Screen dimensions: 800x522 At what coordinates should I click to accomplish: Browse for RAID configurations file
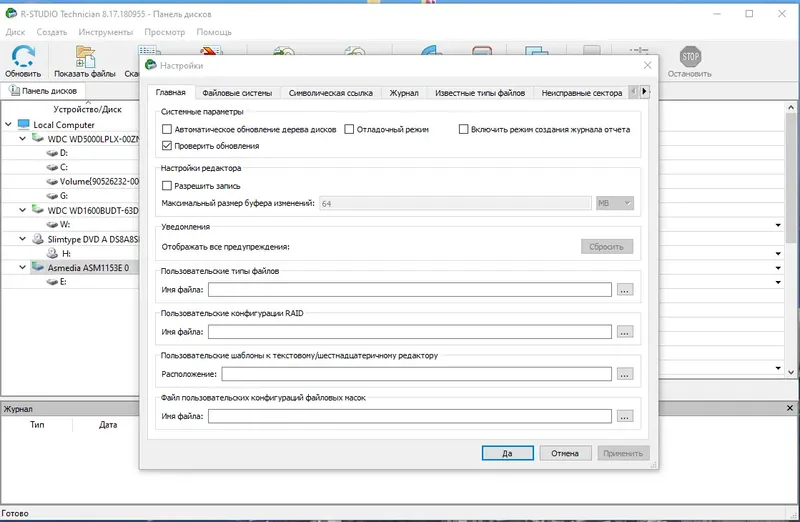pos(625,332)
